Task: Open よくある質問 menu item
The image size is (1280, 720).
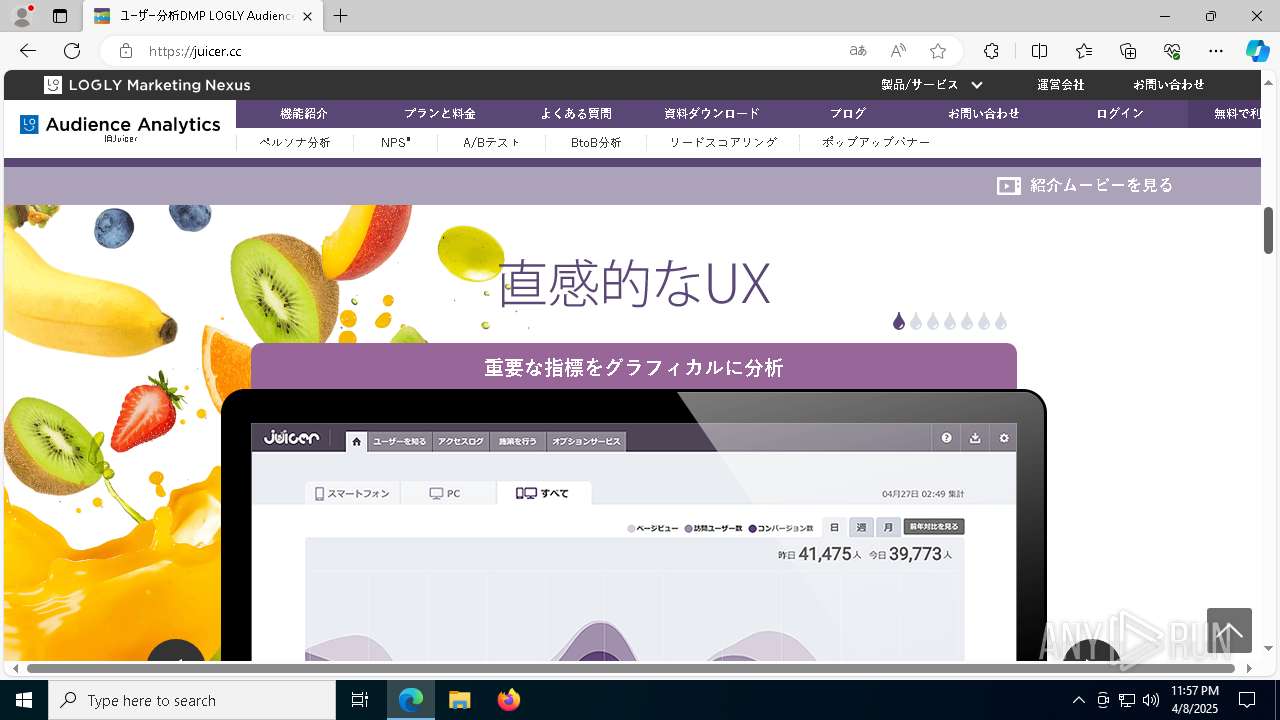Action: pos(576,114)
